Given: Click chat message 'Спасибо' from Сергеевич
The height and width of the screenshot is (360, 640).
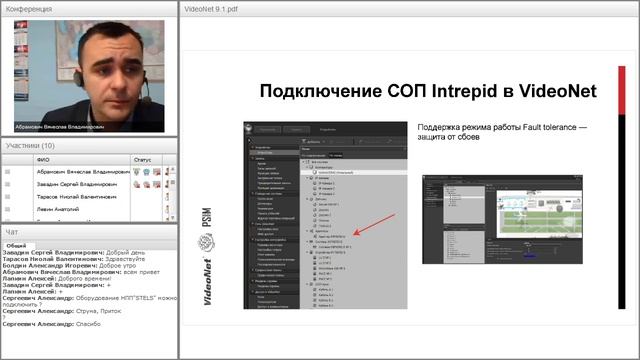Looking at the screenshot, I should pos(88,324).
